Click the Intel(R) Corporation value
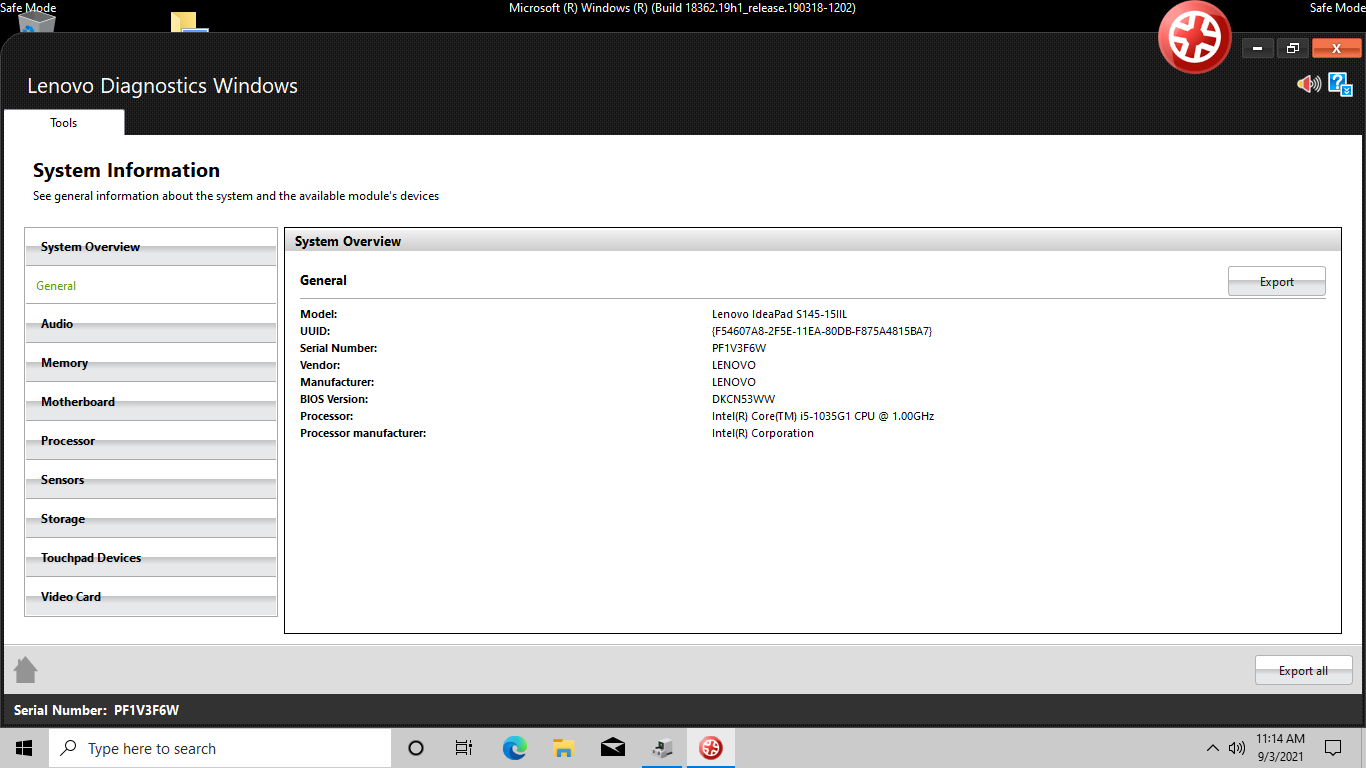This screenshot has height=768, width=1366. click(763, 433)
